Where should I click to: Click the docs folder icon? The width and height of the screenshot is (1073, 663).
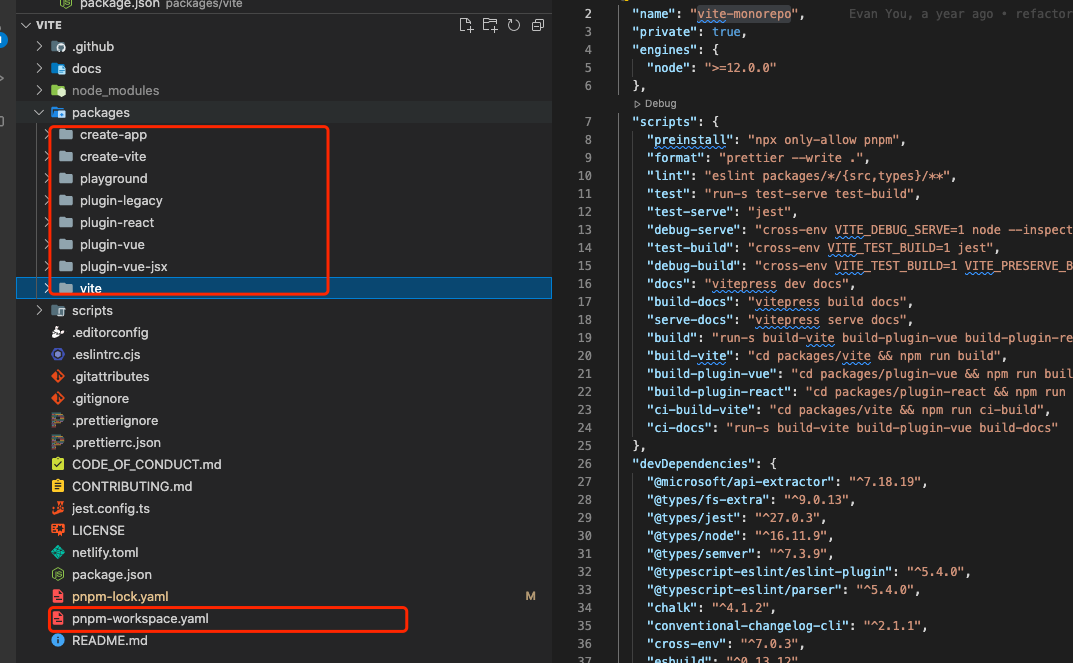coord(59,68)
